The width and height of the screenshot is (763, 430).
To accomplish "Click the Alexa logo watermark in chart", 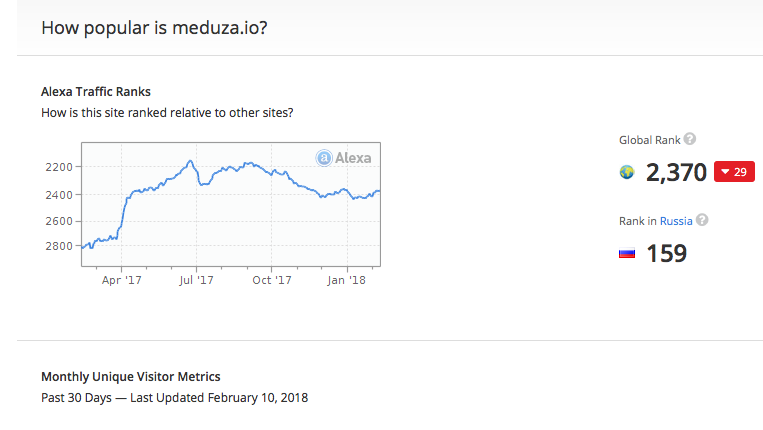I will [x=344, y=158].
